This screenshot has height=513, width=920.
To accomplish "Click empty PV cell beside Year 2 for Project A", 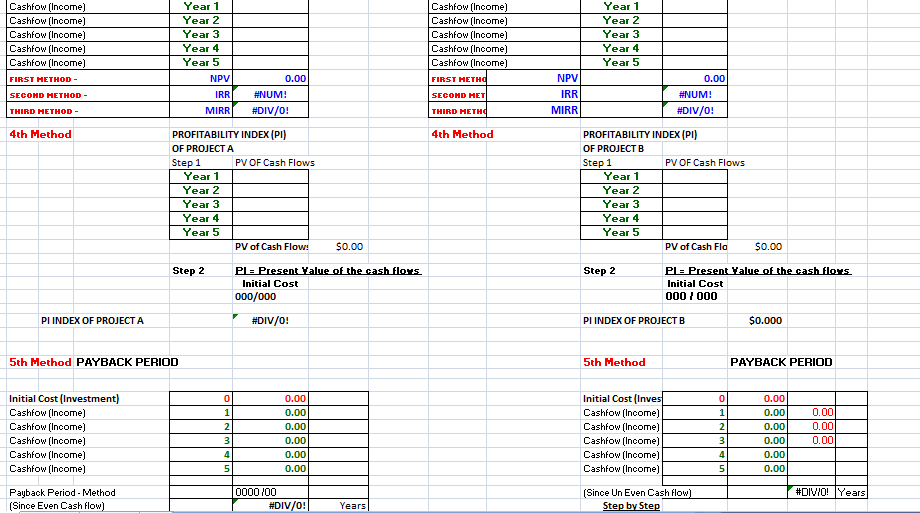I will tap(270, 190).
